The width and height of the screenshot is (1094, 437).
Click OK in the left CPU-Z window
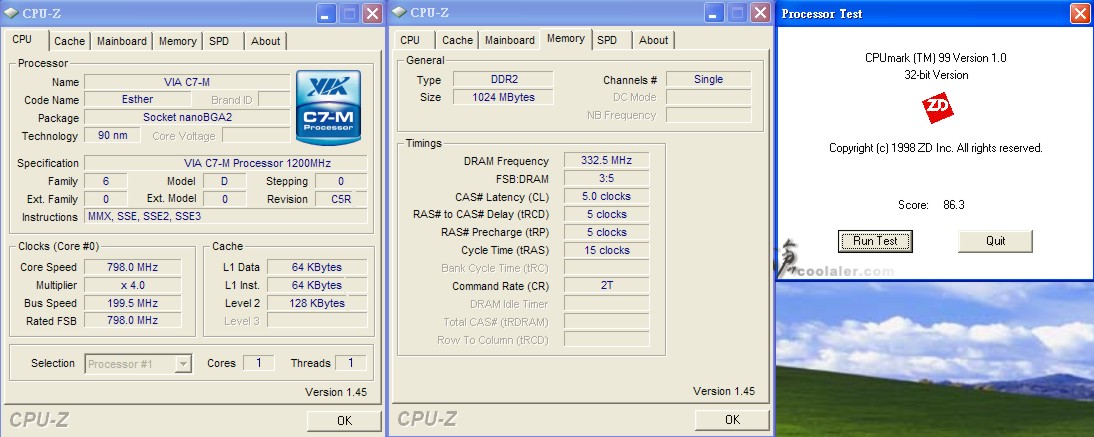(344, 421)
